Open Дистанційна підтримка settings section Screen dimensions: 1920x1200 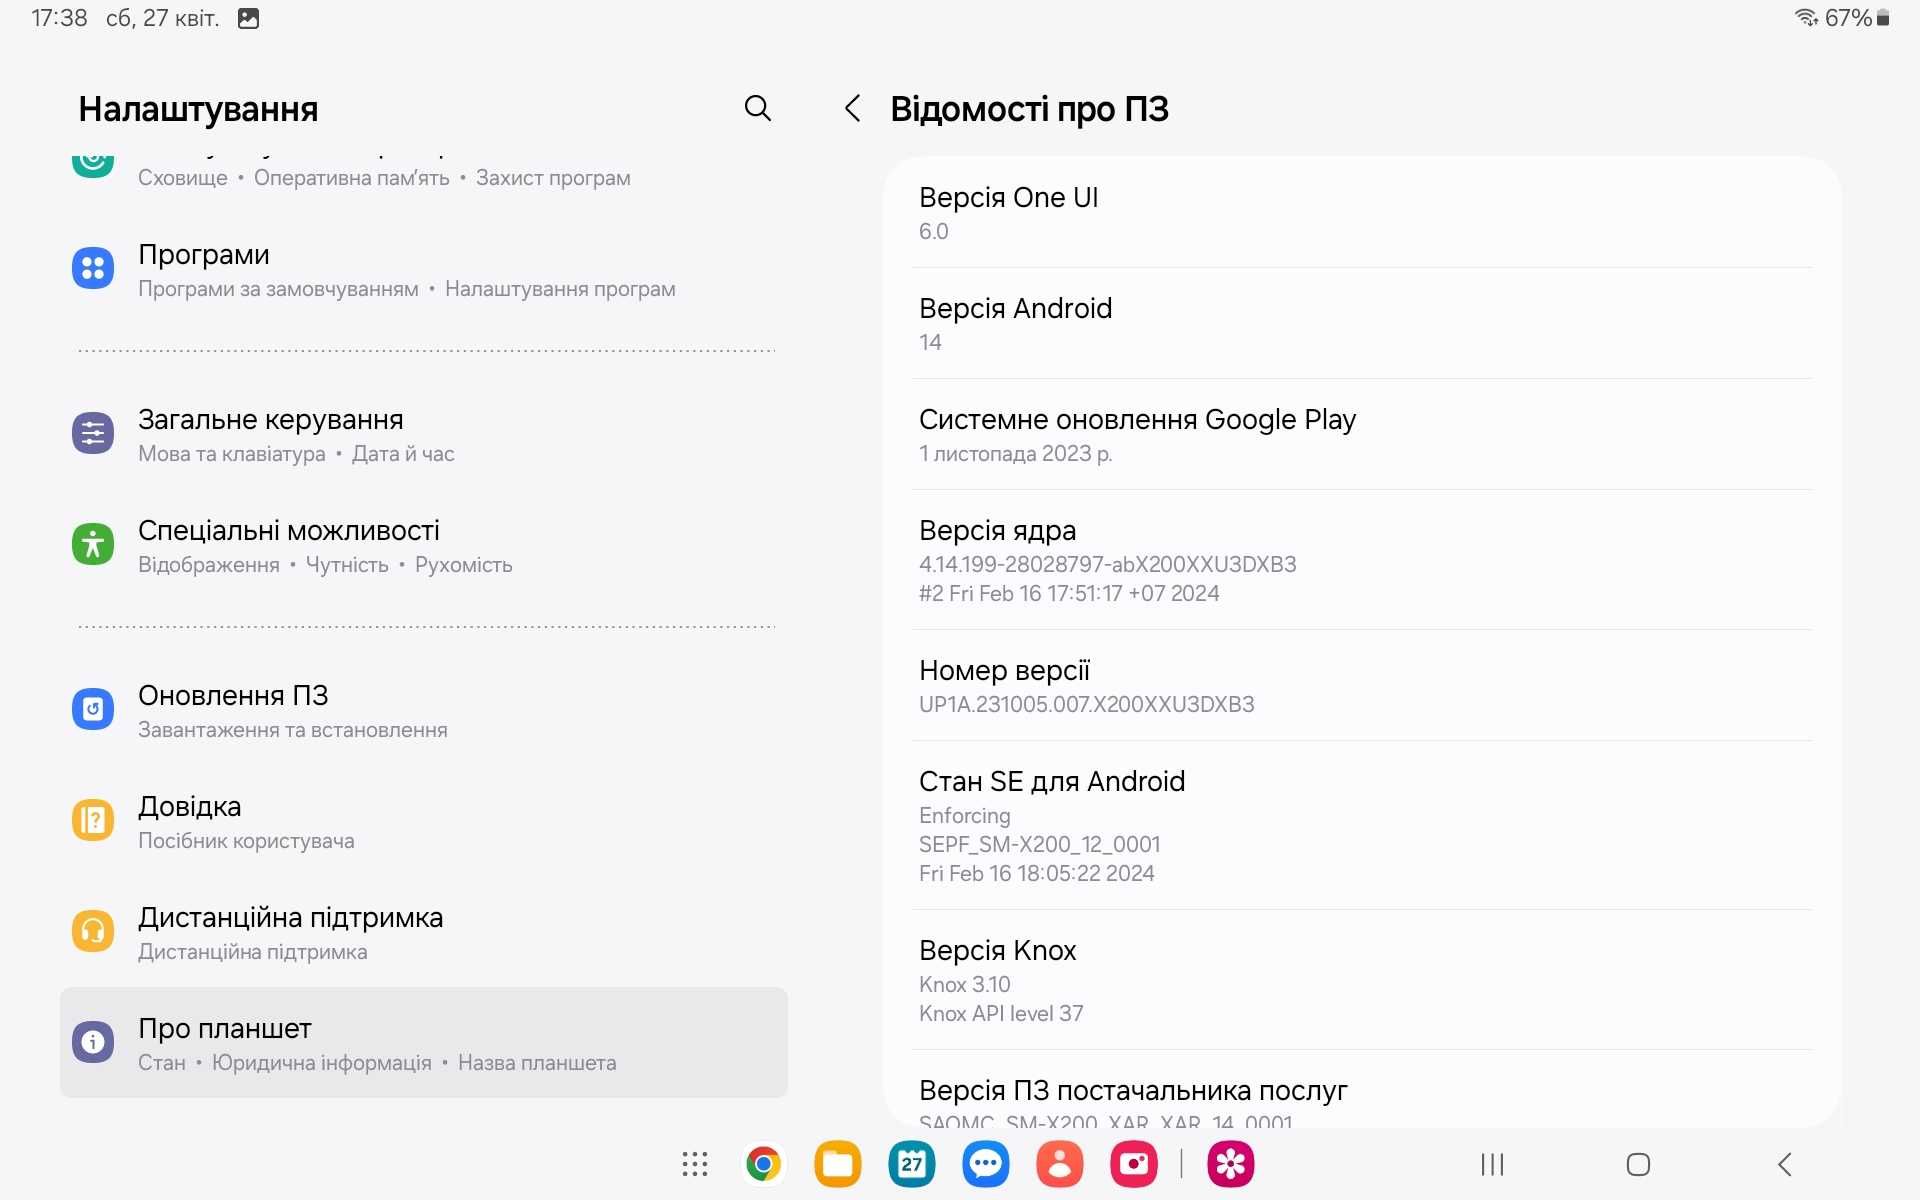[x=424, y=933]
